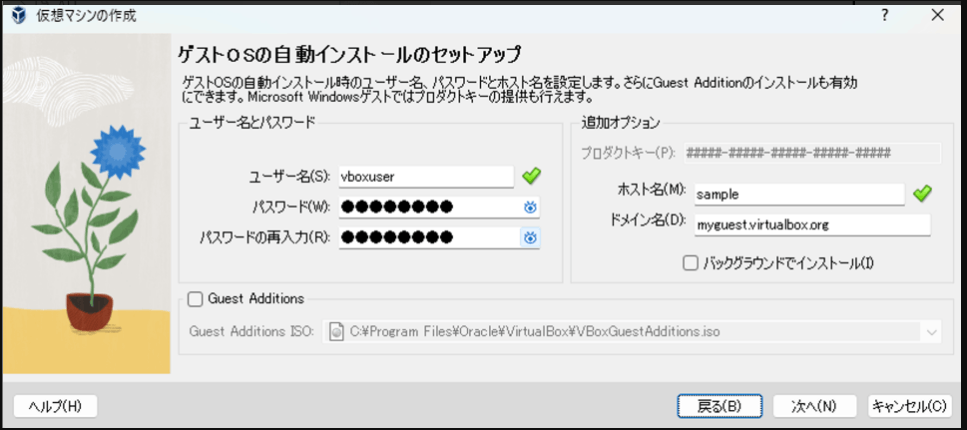Click the VirtualBox icon in the title bar
Image resolution: width=967 pixels, height=430 pixels.
tap(20, 15)
